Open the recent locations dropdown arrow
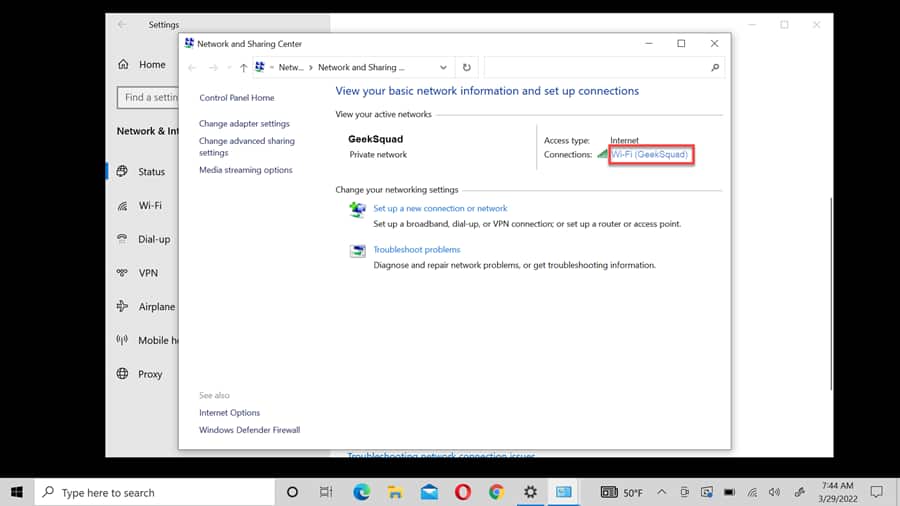The height and width of the screenshot is (506, 900). (x=228, y=68)
